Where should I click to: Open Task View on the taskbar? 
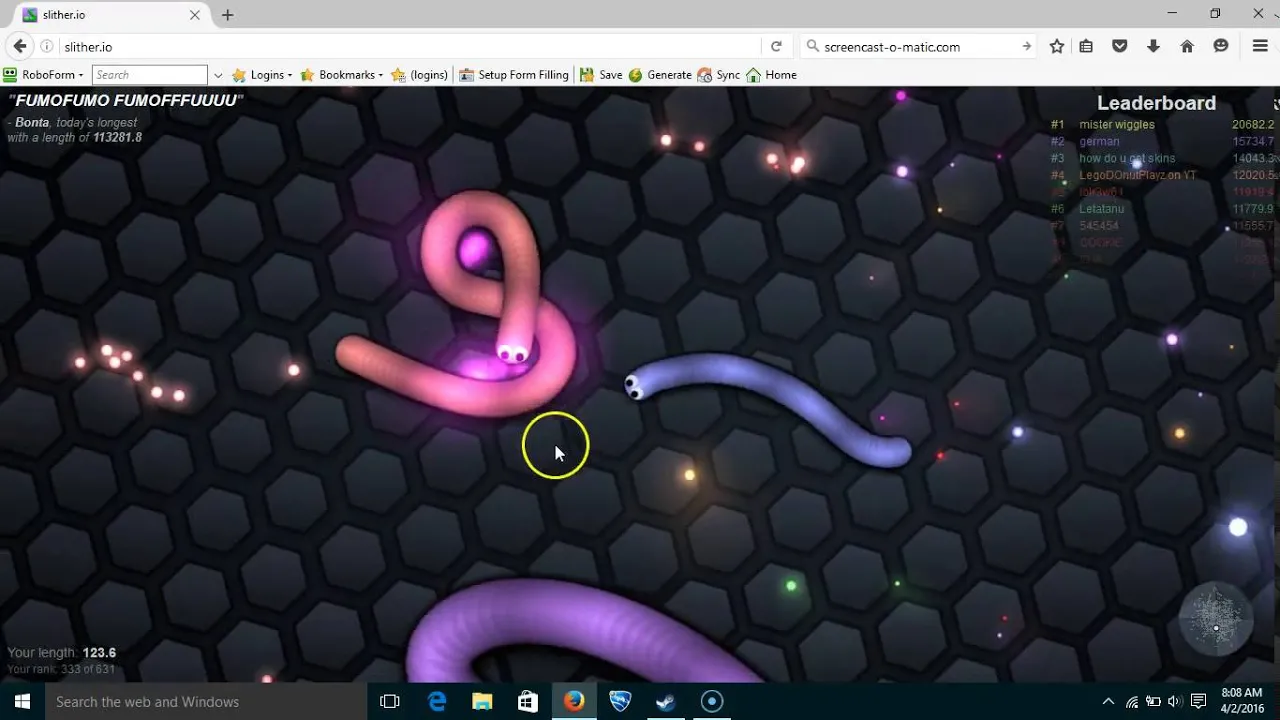coord(390,701)
